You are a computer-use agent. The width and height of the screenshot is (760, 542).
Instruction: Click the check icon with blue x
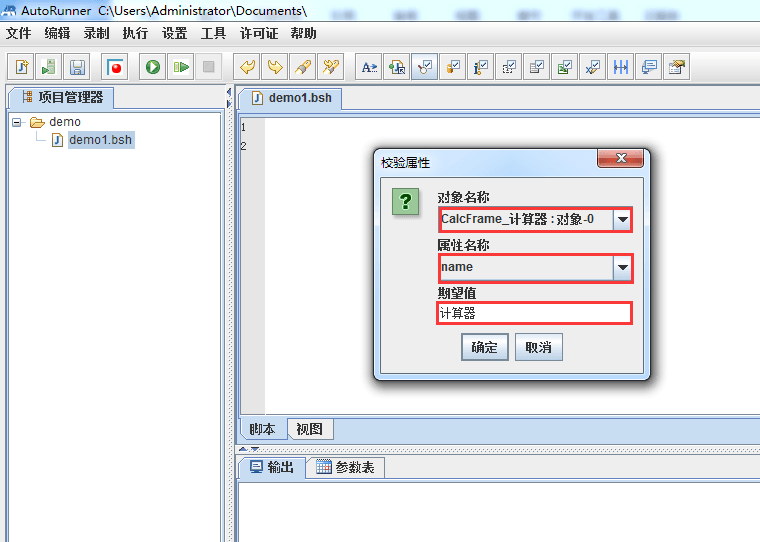point(593,67)
